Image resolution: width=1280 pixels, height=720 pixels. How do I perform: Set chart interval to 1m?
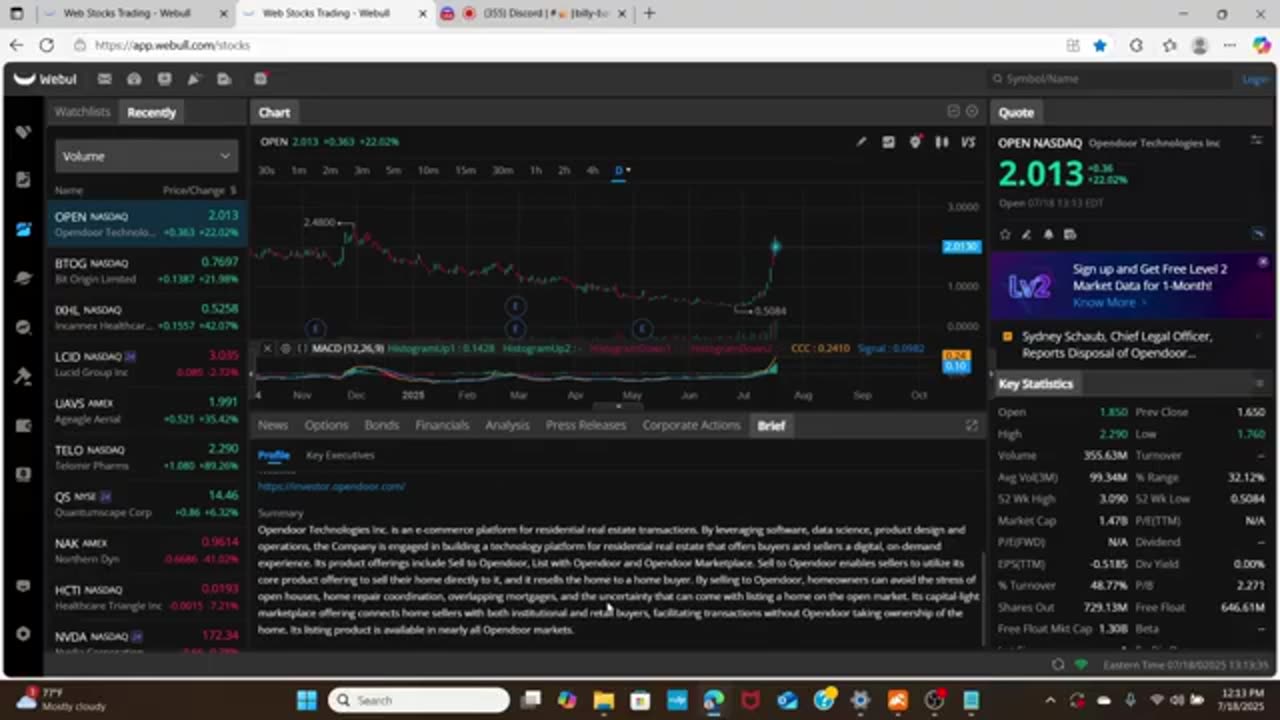click(298, 170)
